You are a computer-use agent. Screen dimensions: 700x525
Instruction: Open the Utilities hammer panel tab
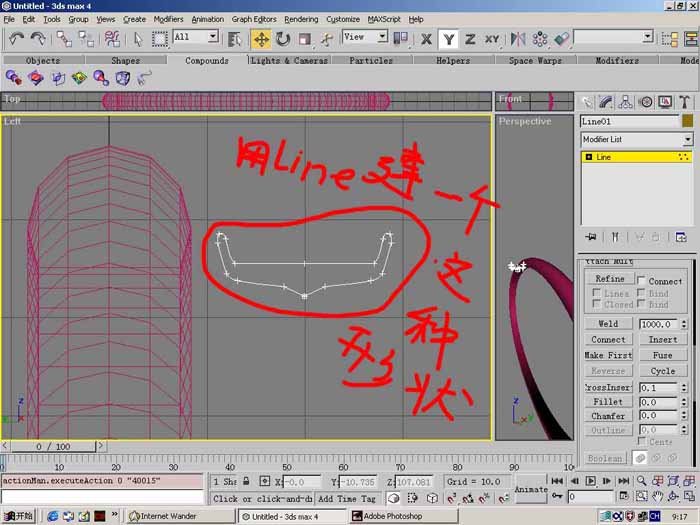tap(684, 102)
